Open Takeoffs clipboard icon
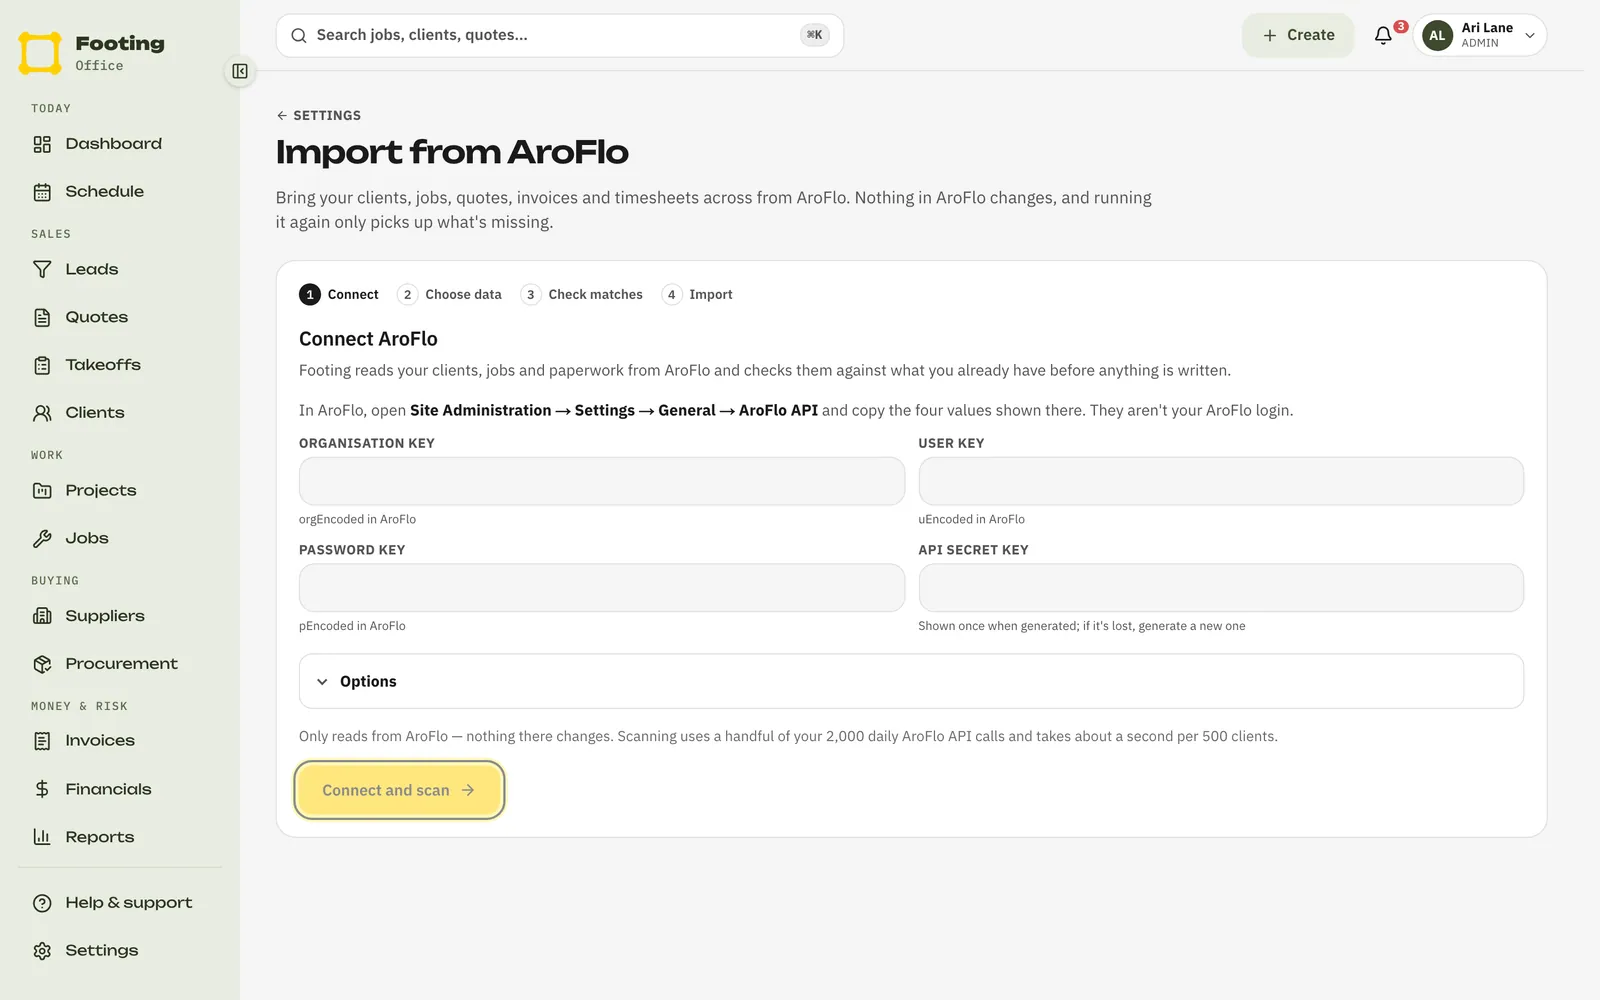 [x=42, y=365]
